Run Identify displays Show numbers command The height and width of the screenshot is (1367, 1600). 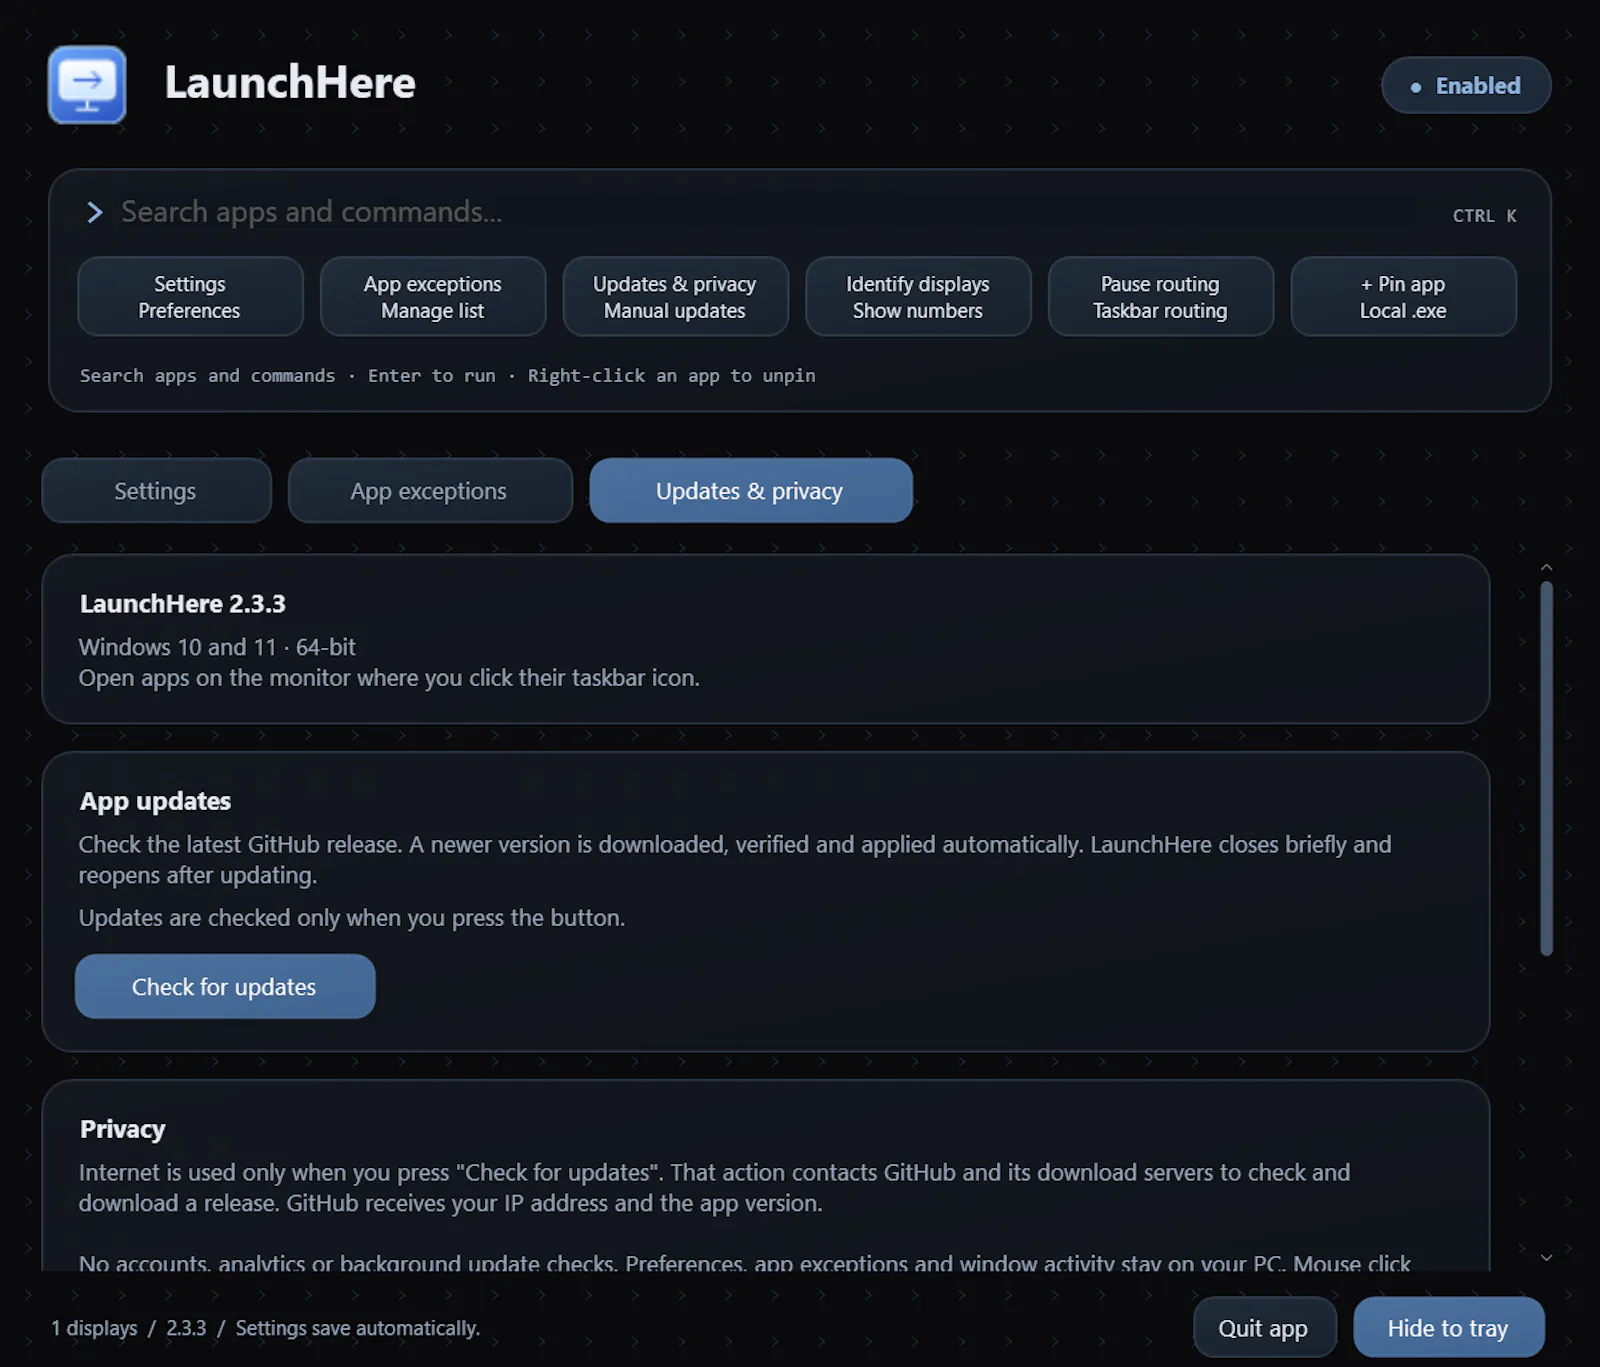[918, 297]
